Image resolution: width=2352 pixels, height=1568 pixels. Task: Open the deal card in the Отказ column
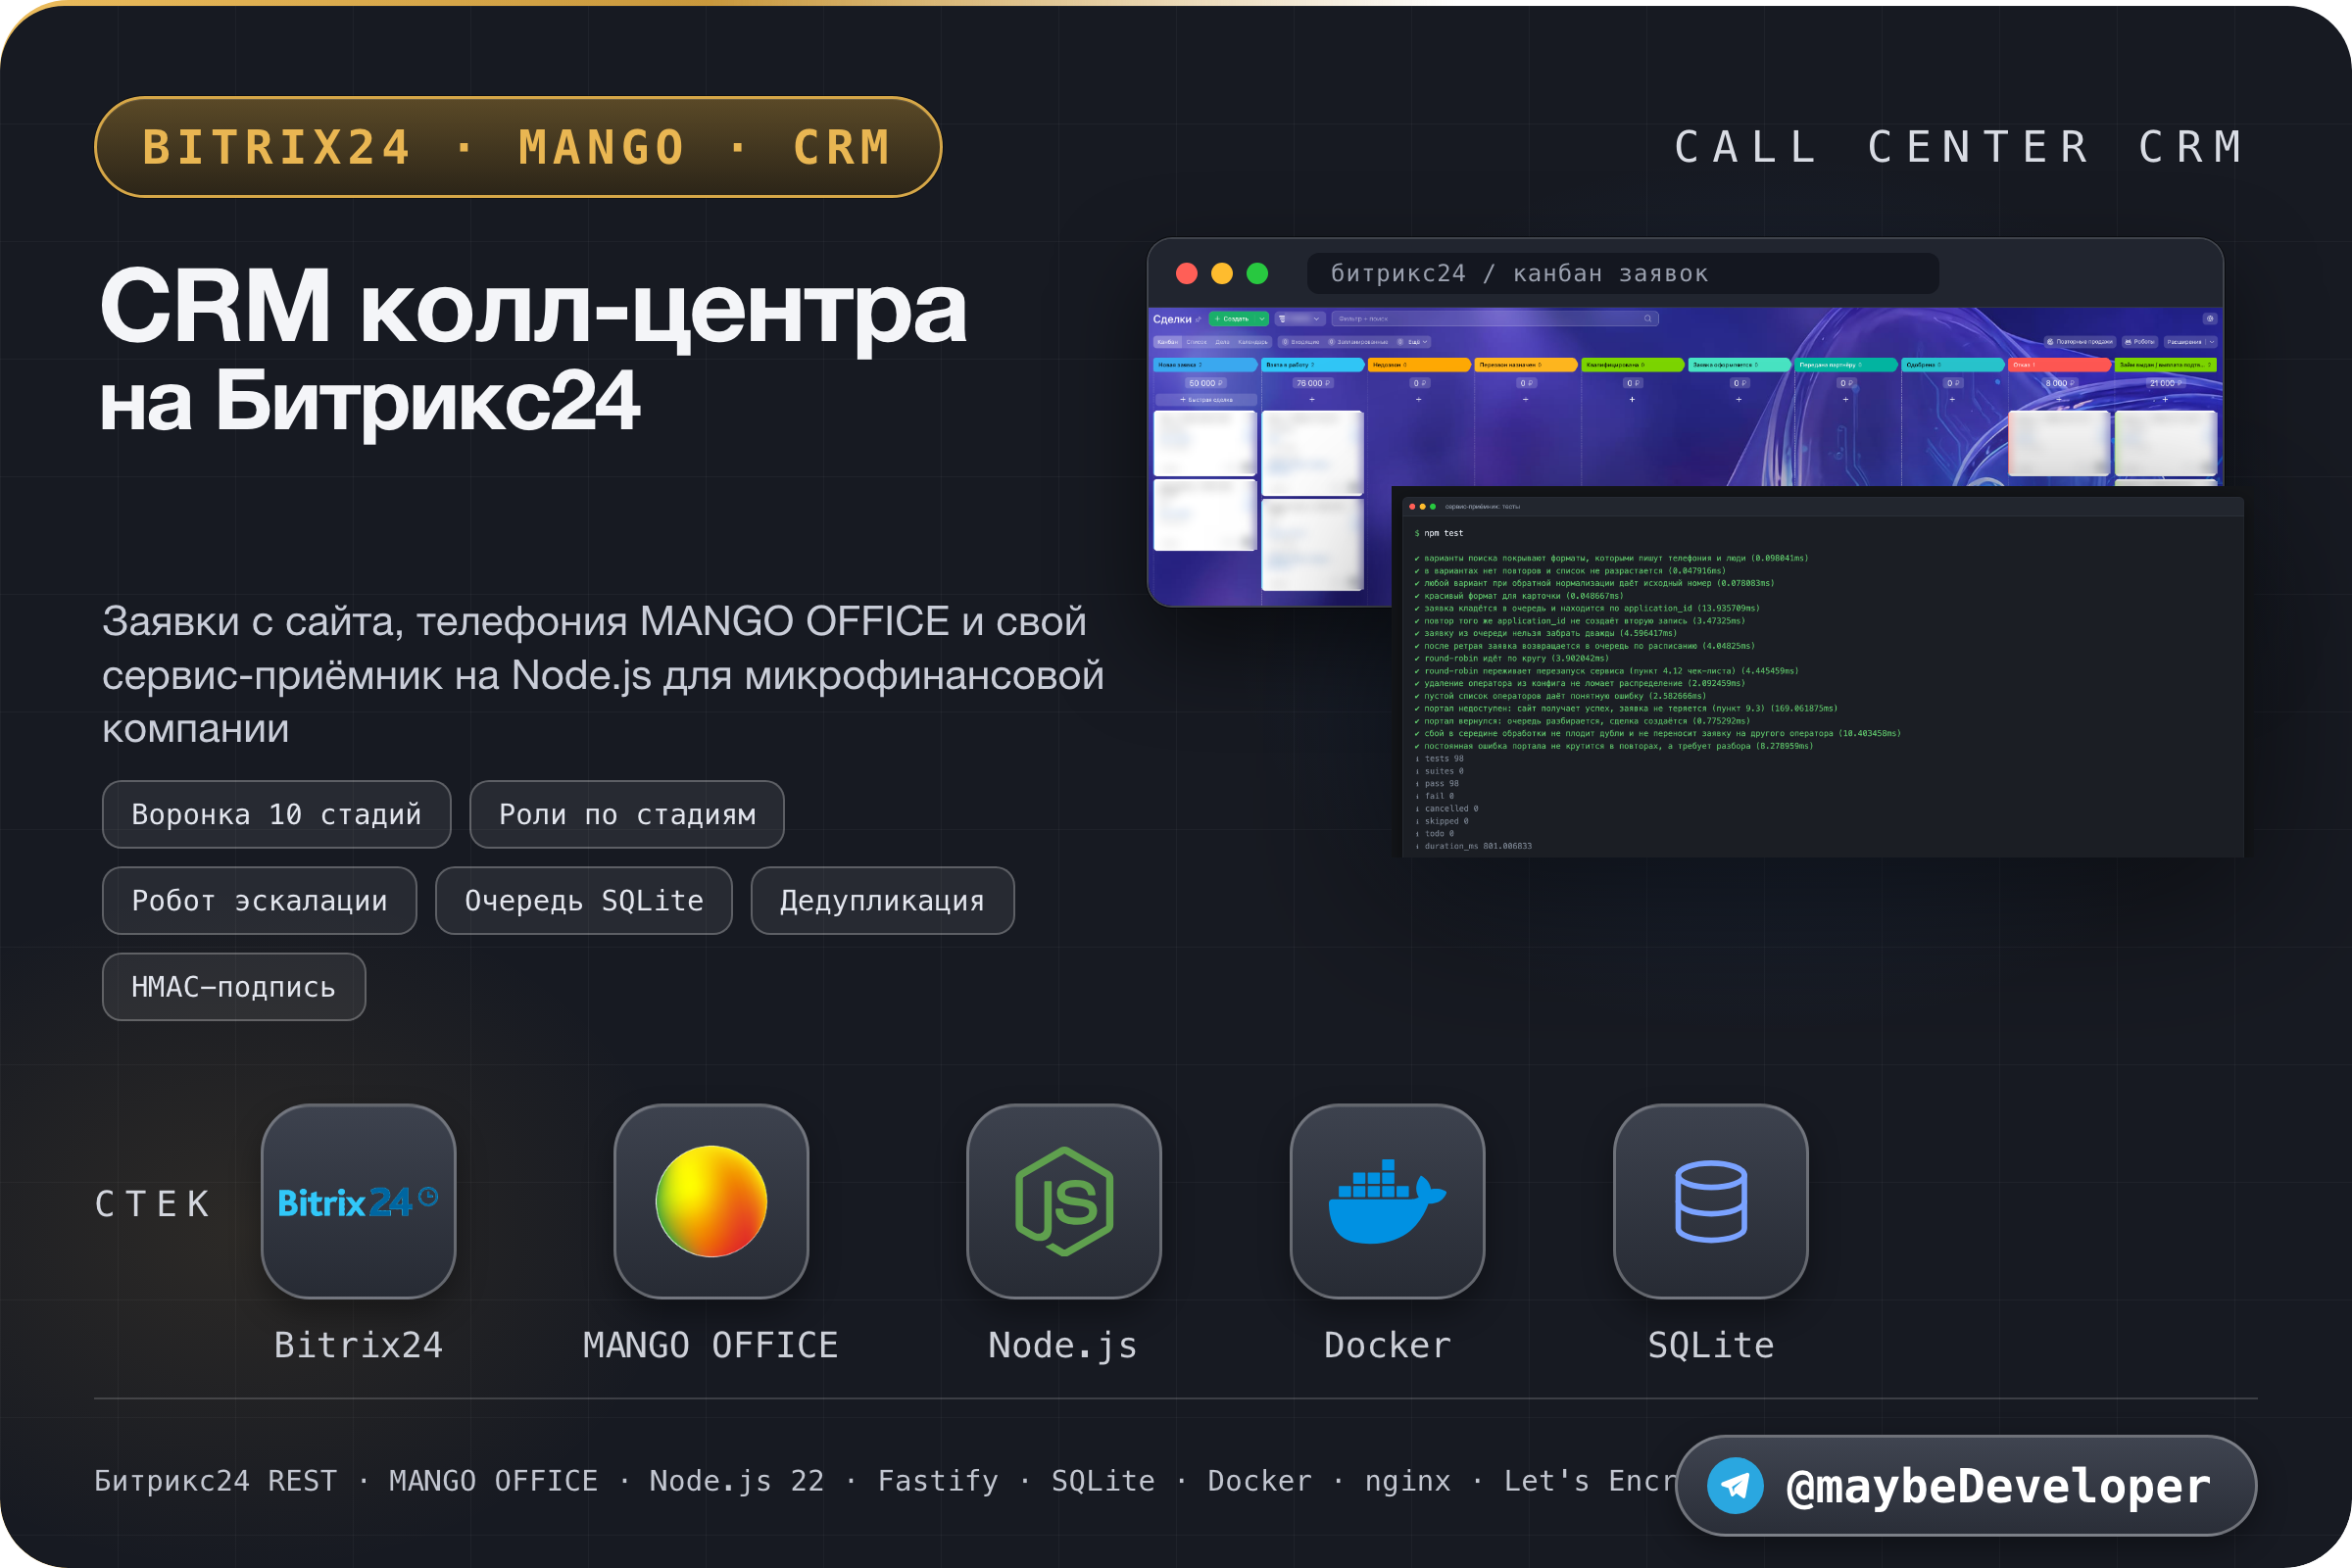point(2059,443)
